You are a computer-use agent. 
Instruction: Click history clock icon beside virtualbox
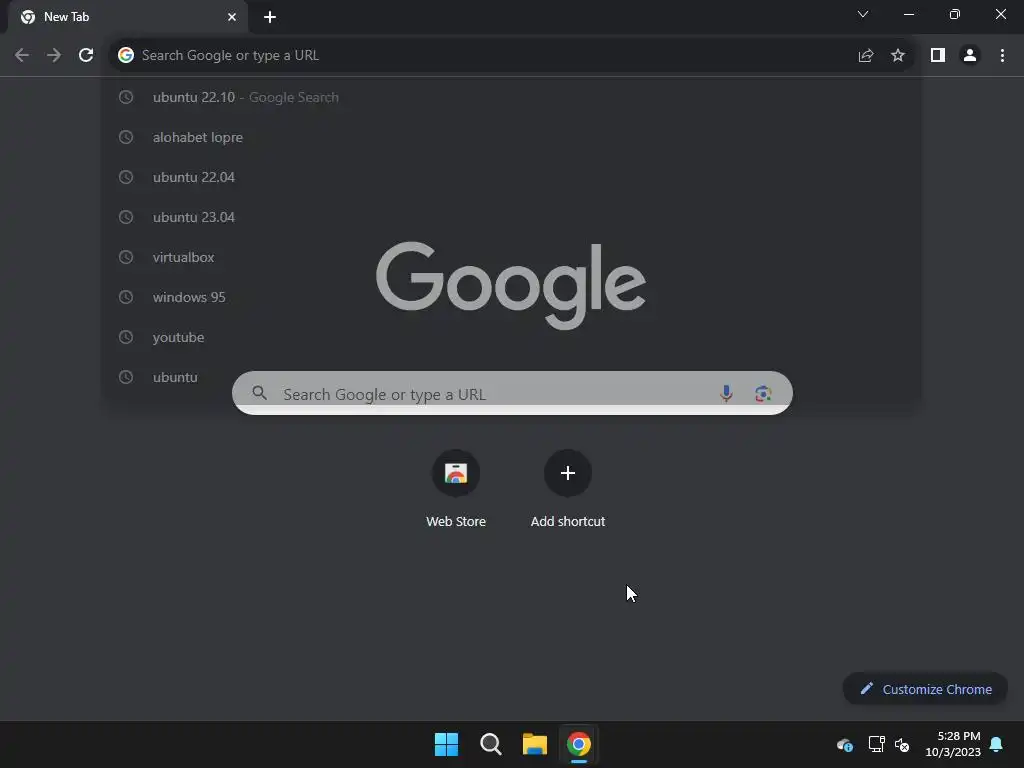click(126, 257)
